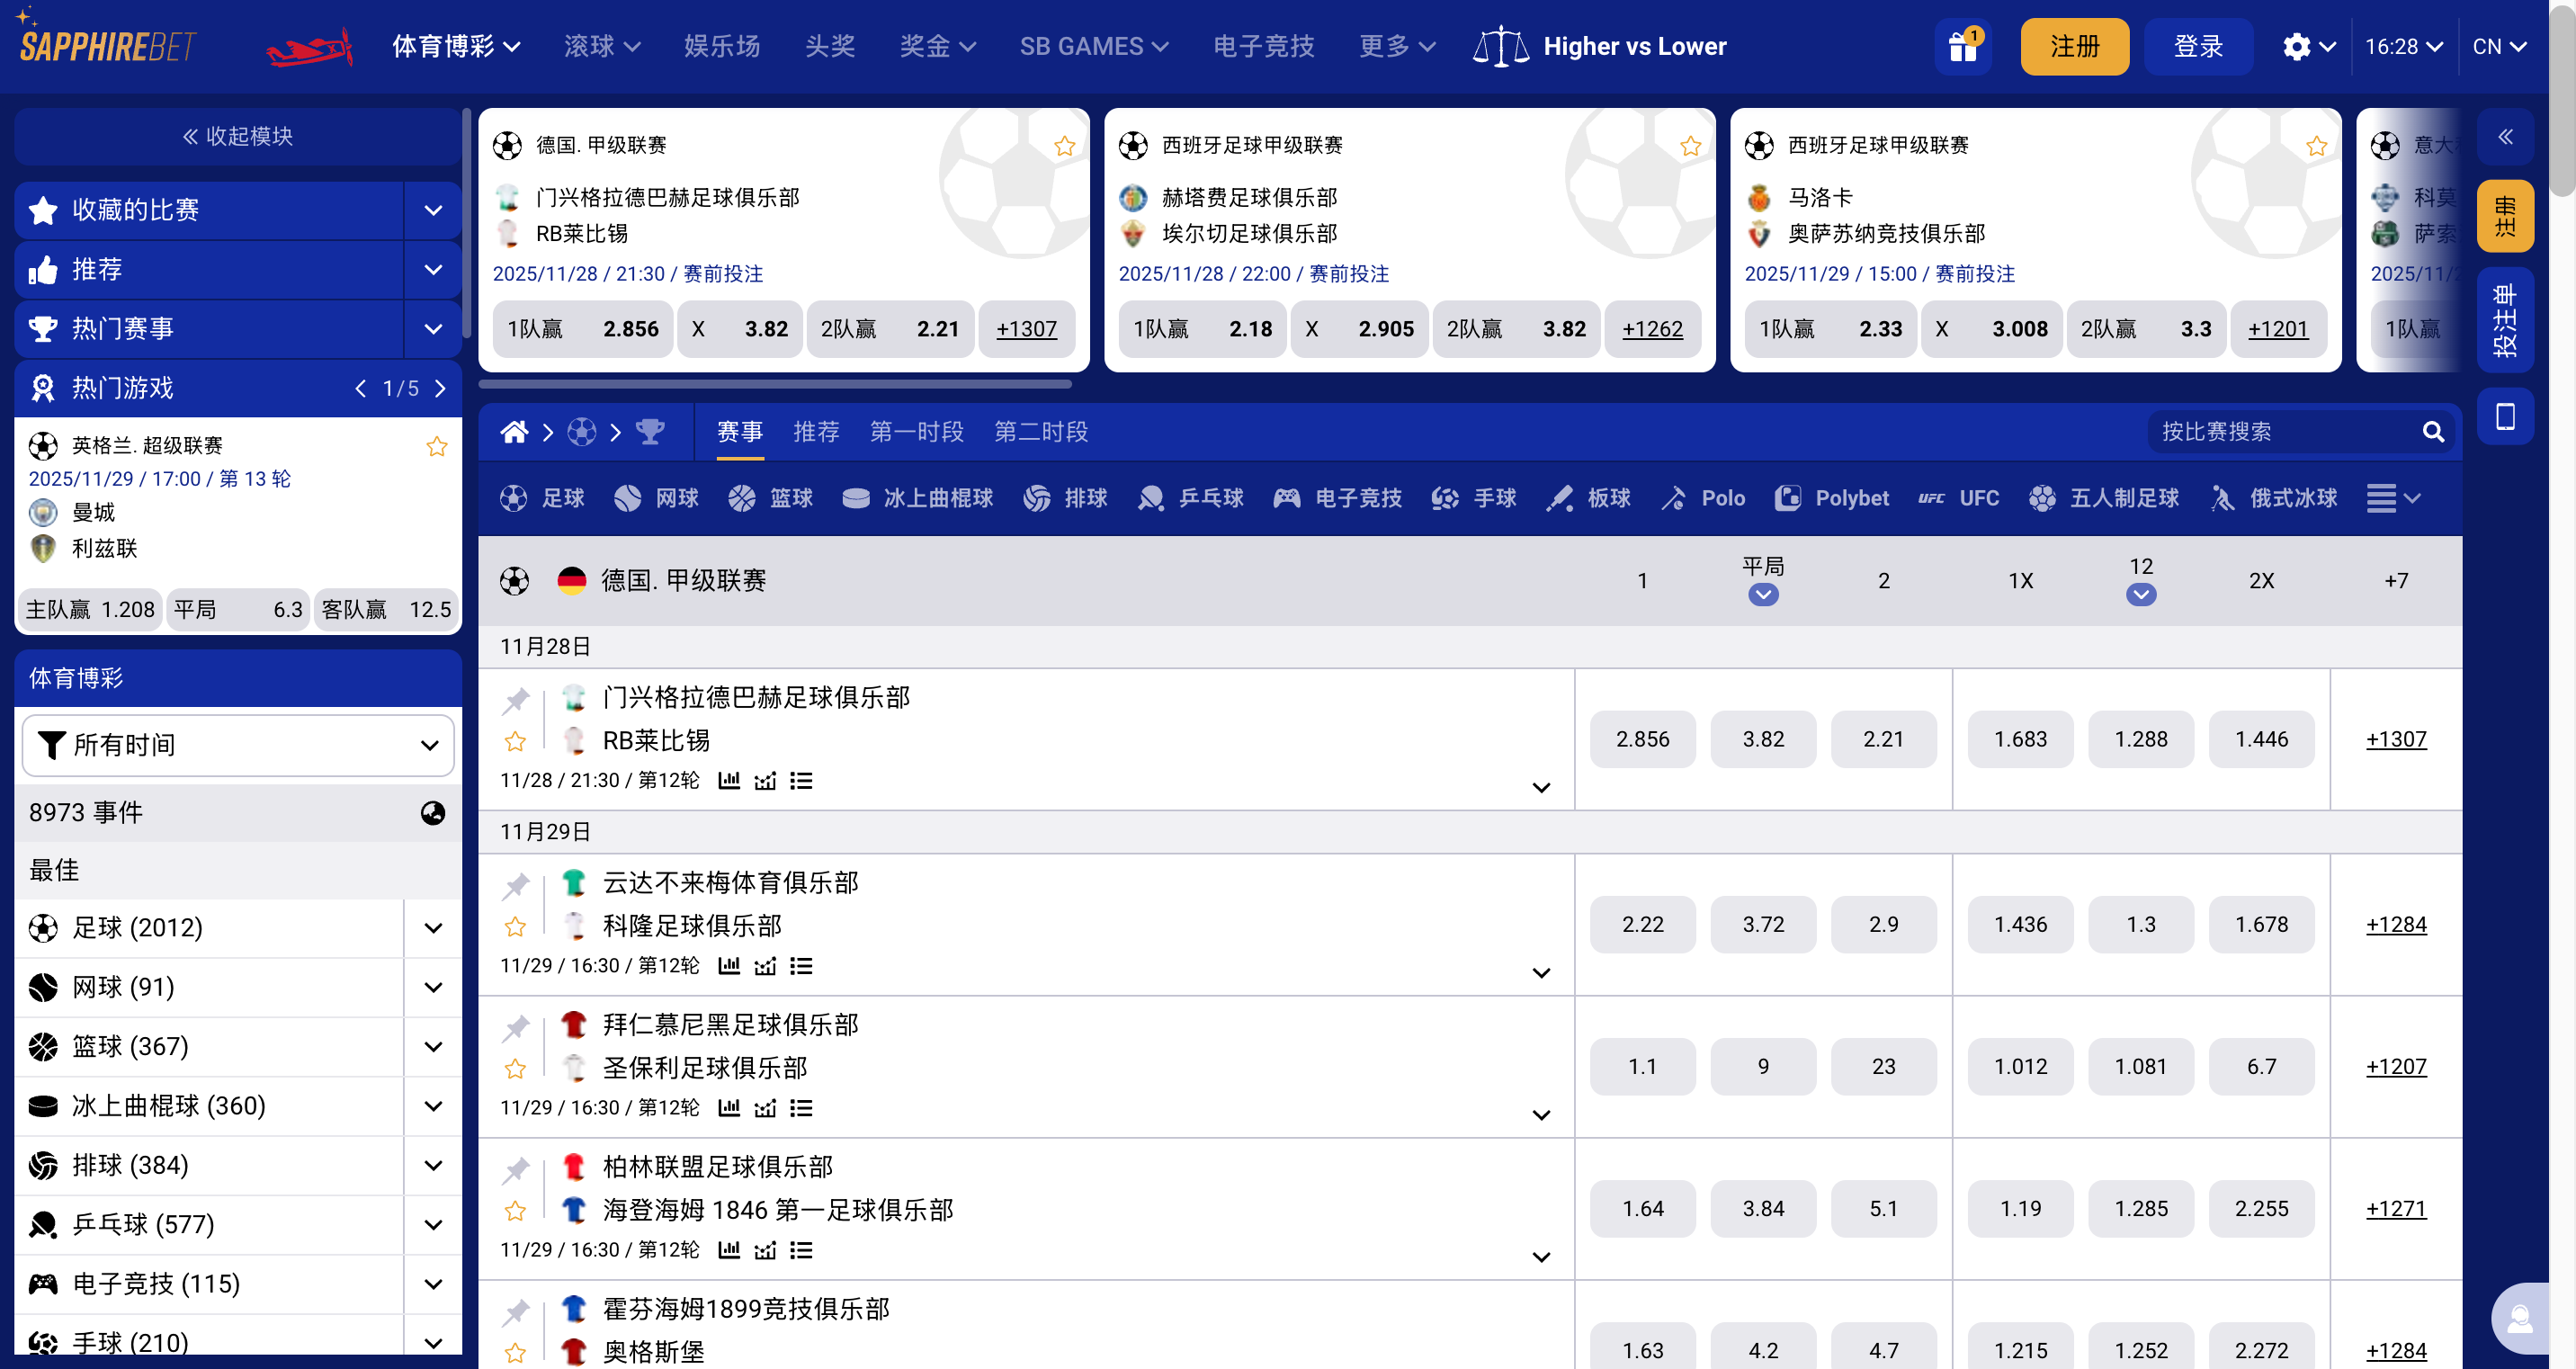
Task: Switch to 第一时段 tab
Action: [x=916, y=432]
